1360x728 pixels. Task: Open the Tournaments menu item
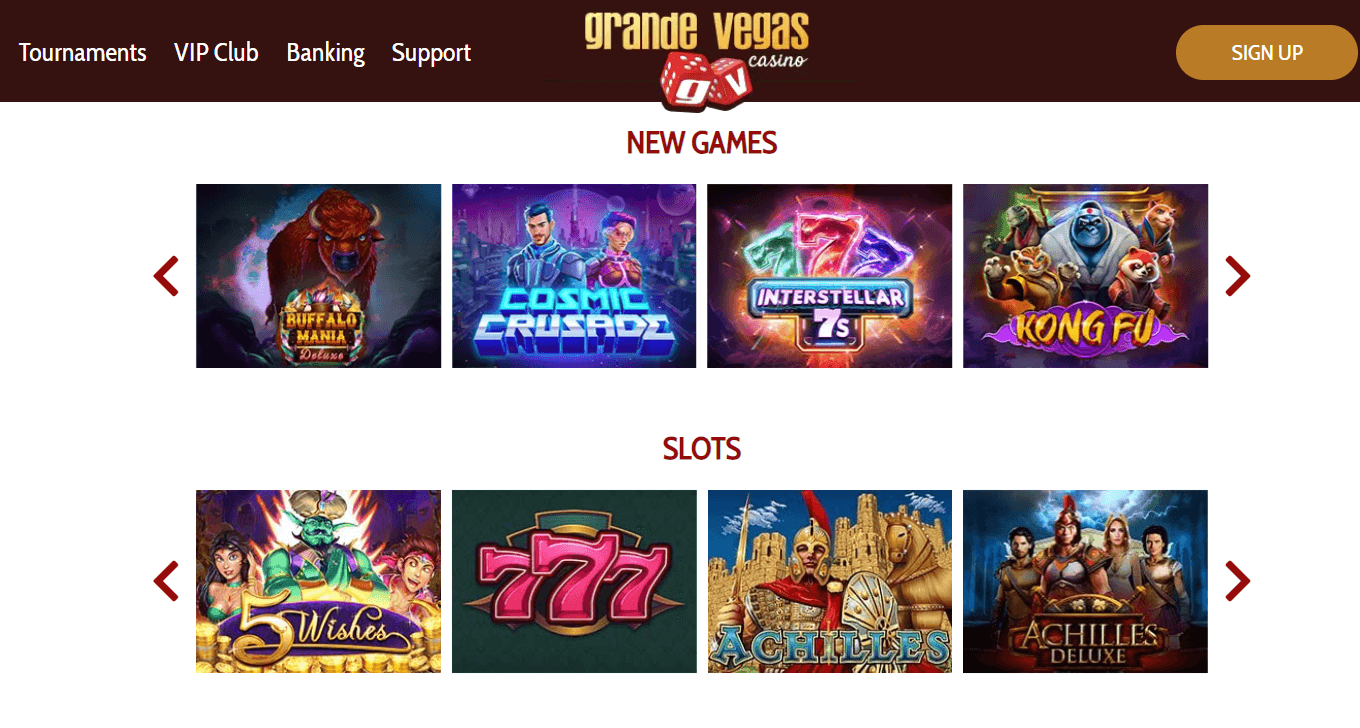click(83, 52)
